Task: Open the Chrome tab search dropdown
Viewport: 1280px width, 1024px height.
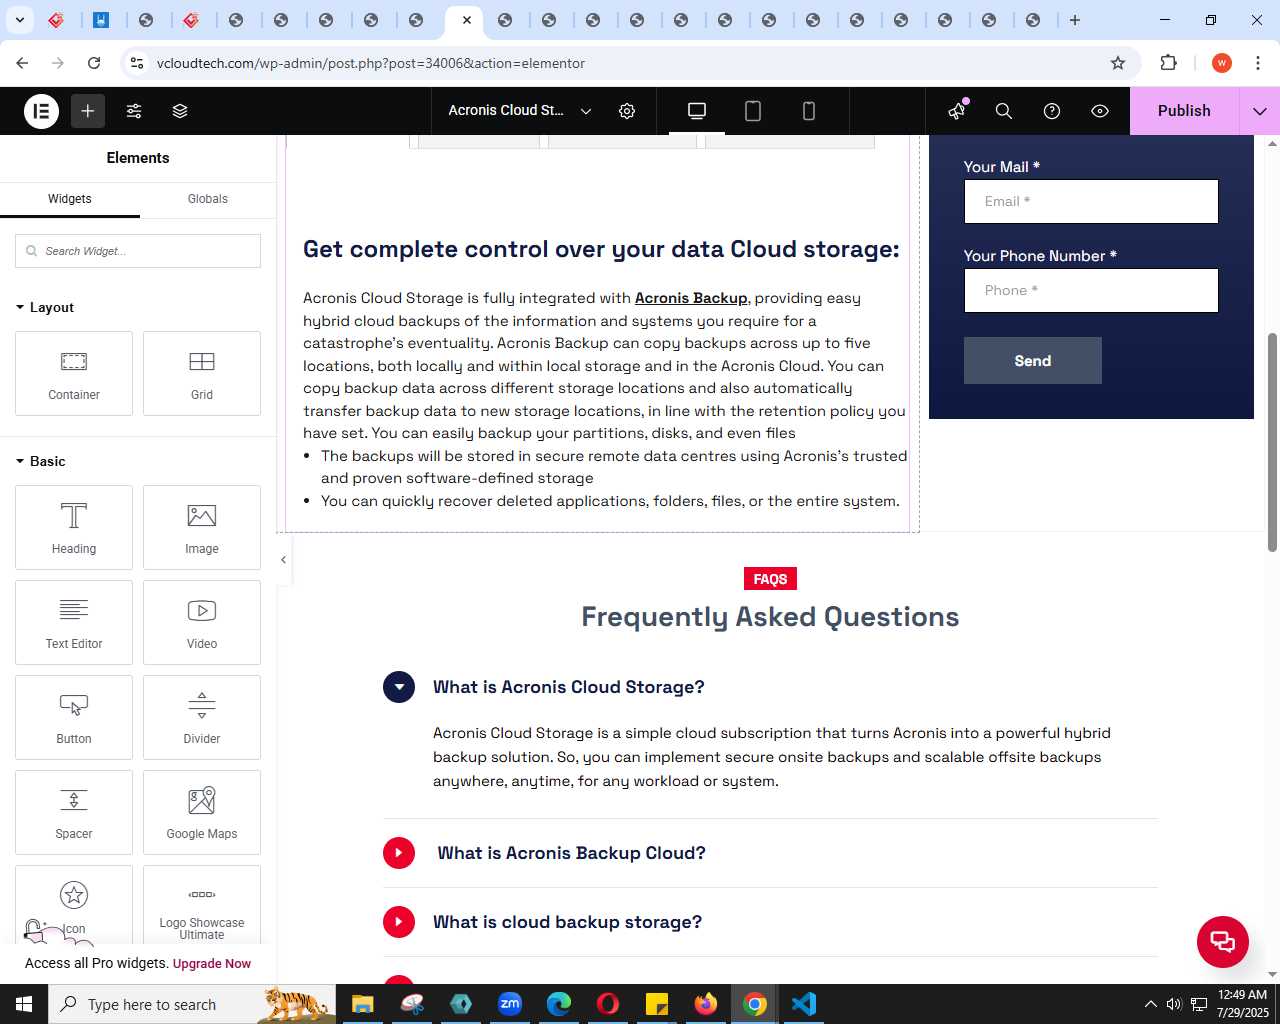Action: pos(20,20)
